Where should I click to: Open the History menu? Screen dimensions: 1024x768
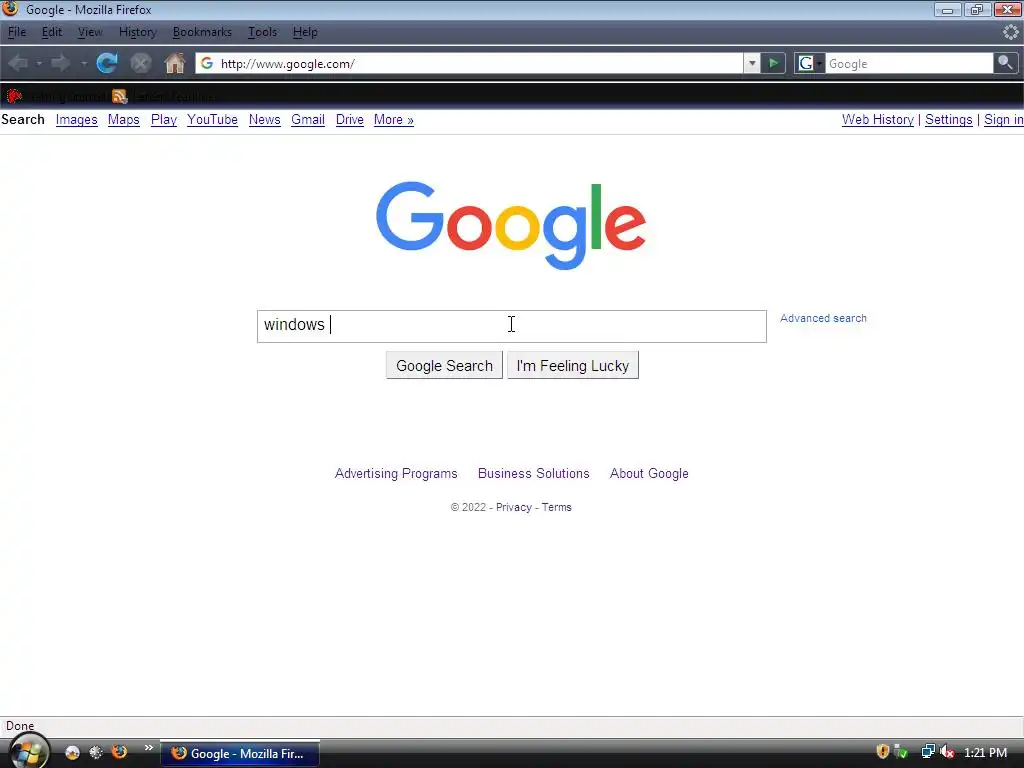(137, 32)
